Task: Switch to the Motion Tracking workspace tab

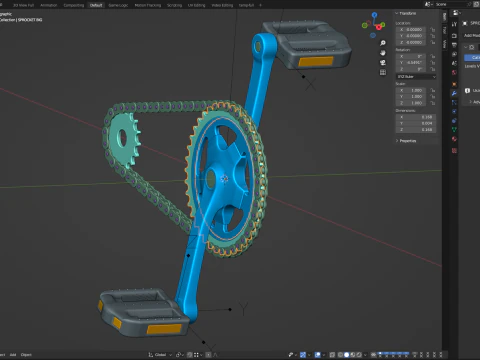Action: 148,5
